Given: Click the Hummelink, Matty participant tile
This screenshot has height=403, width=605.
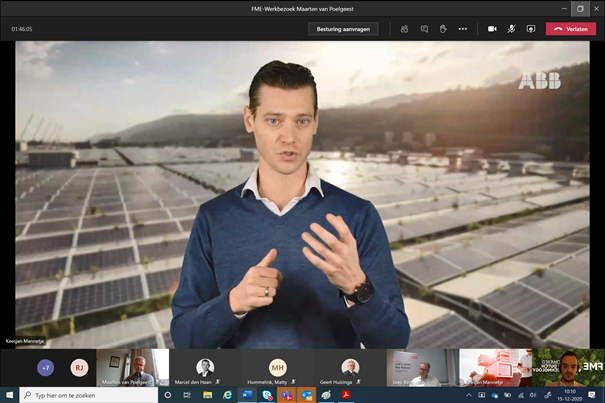Looking at the screenshot, I should click(x=277, y=368).
